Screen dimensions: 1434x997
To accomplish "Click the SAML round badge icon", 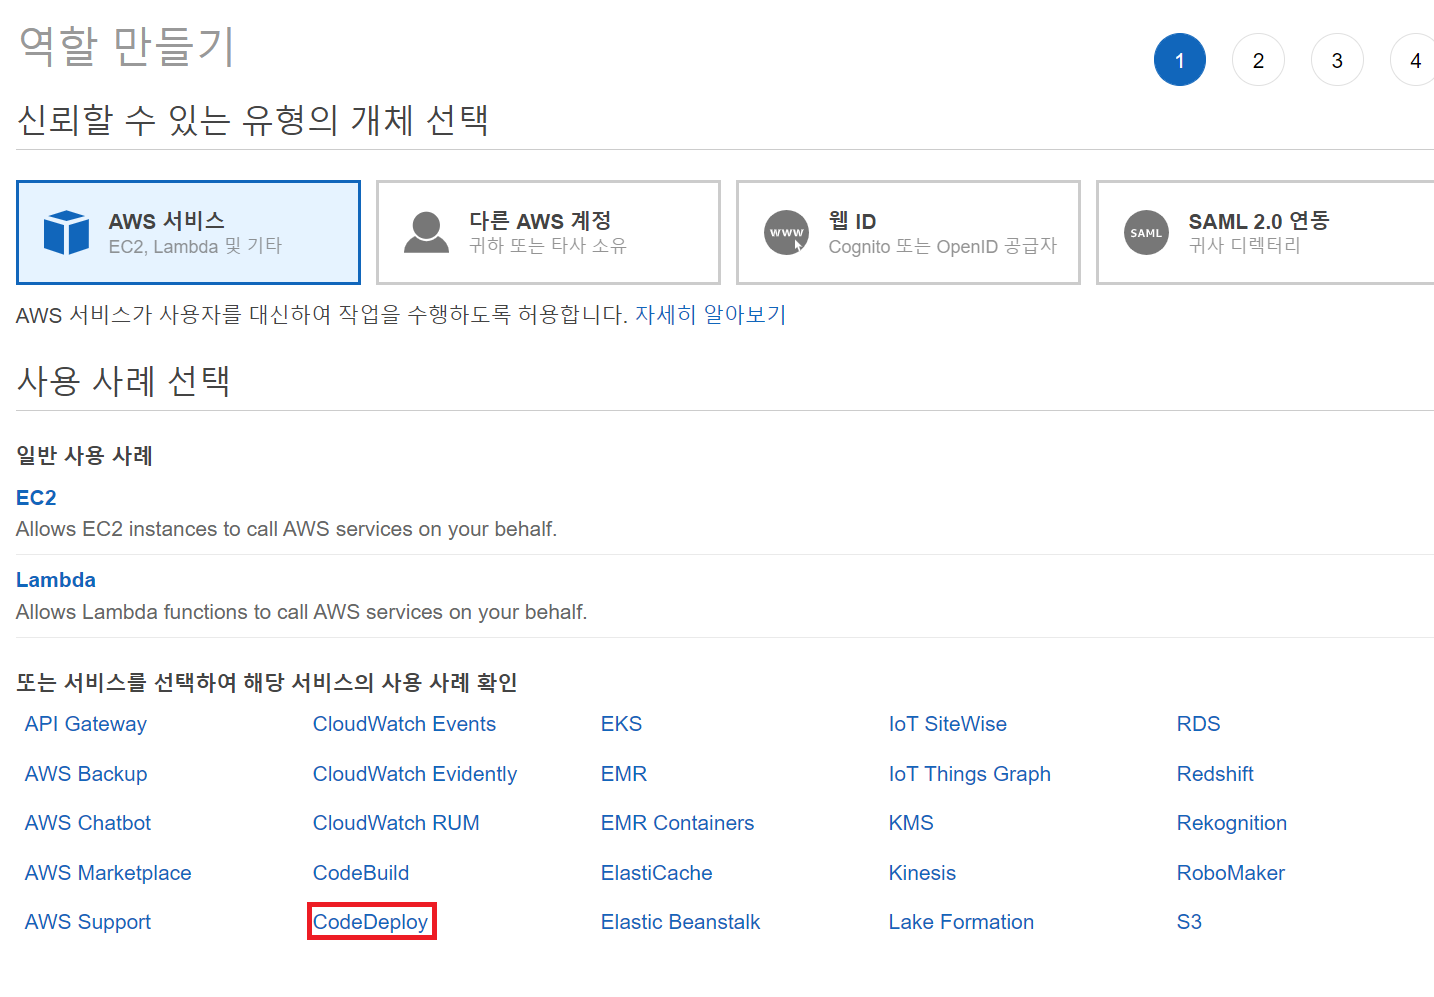I will click(x=1146, y=233).
